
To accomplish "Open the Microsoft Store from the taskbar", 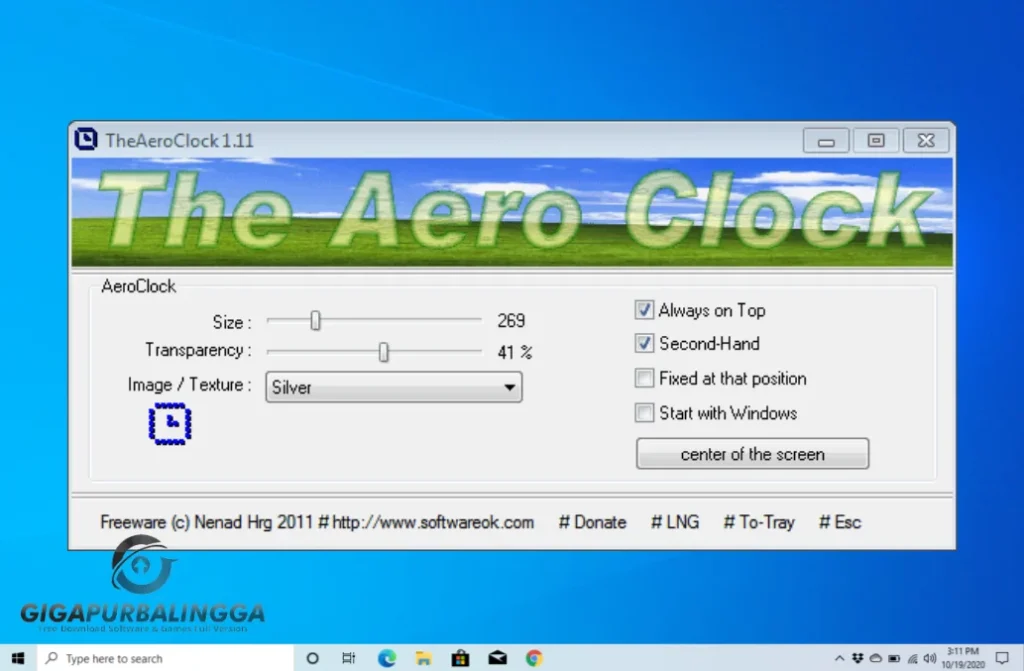I will [x=460, y=658].
